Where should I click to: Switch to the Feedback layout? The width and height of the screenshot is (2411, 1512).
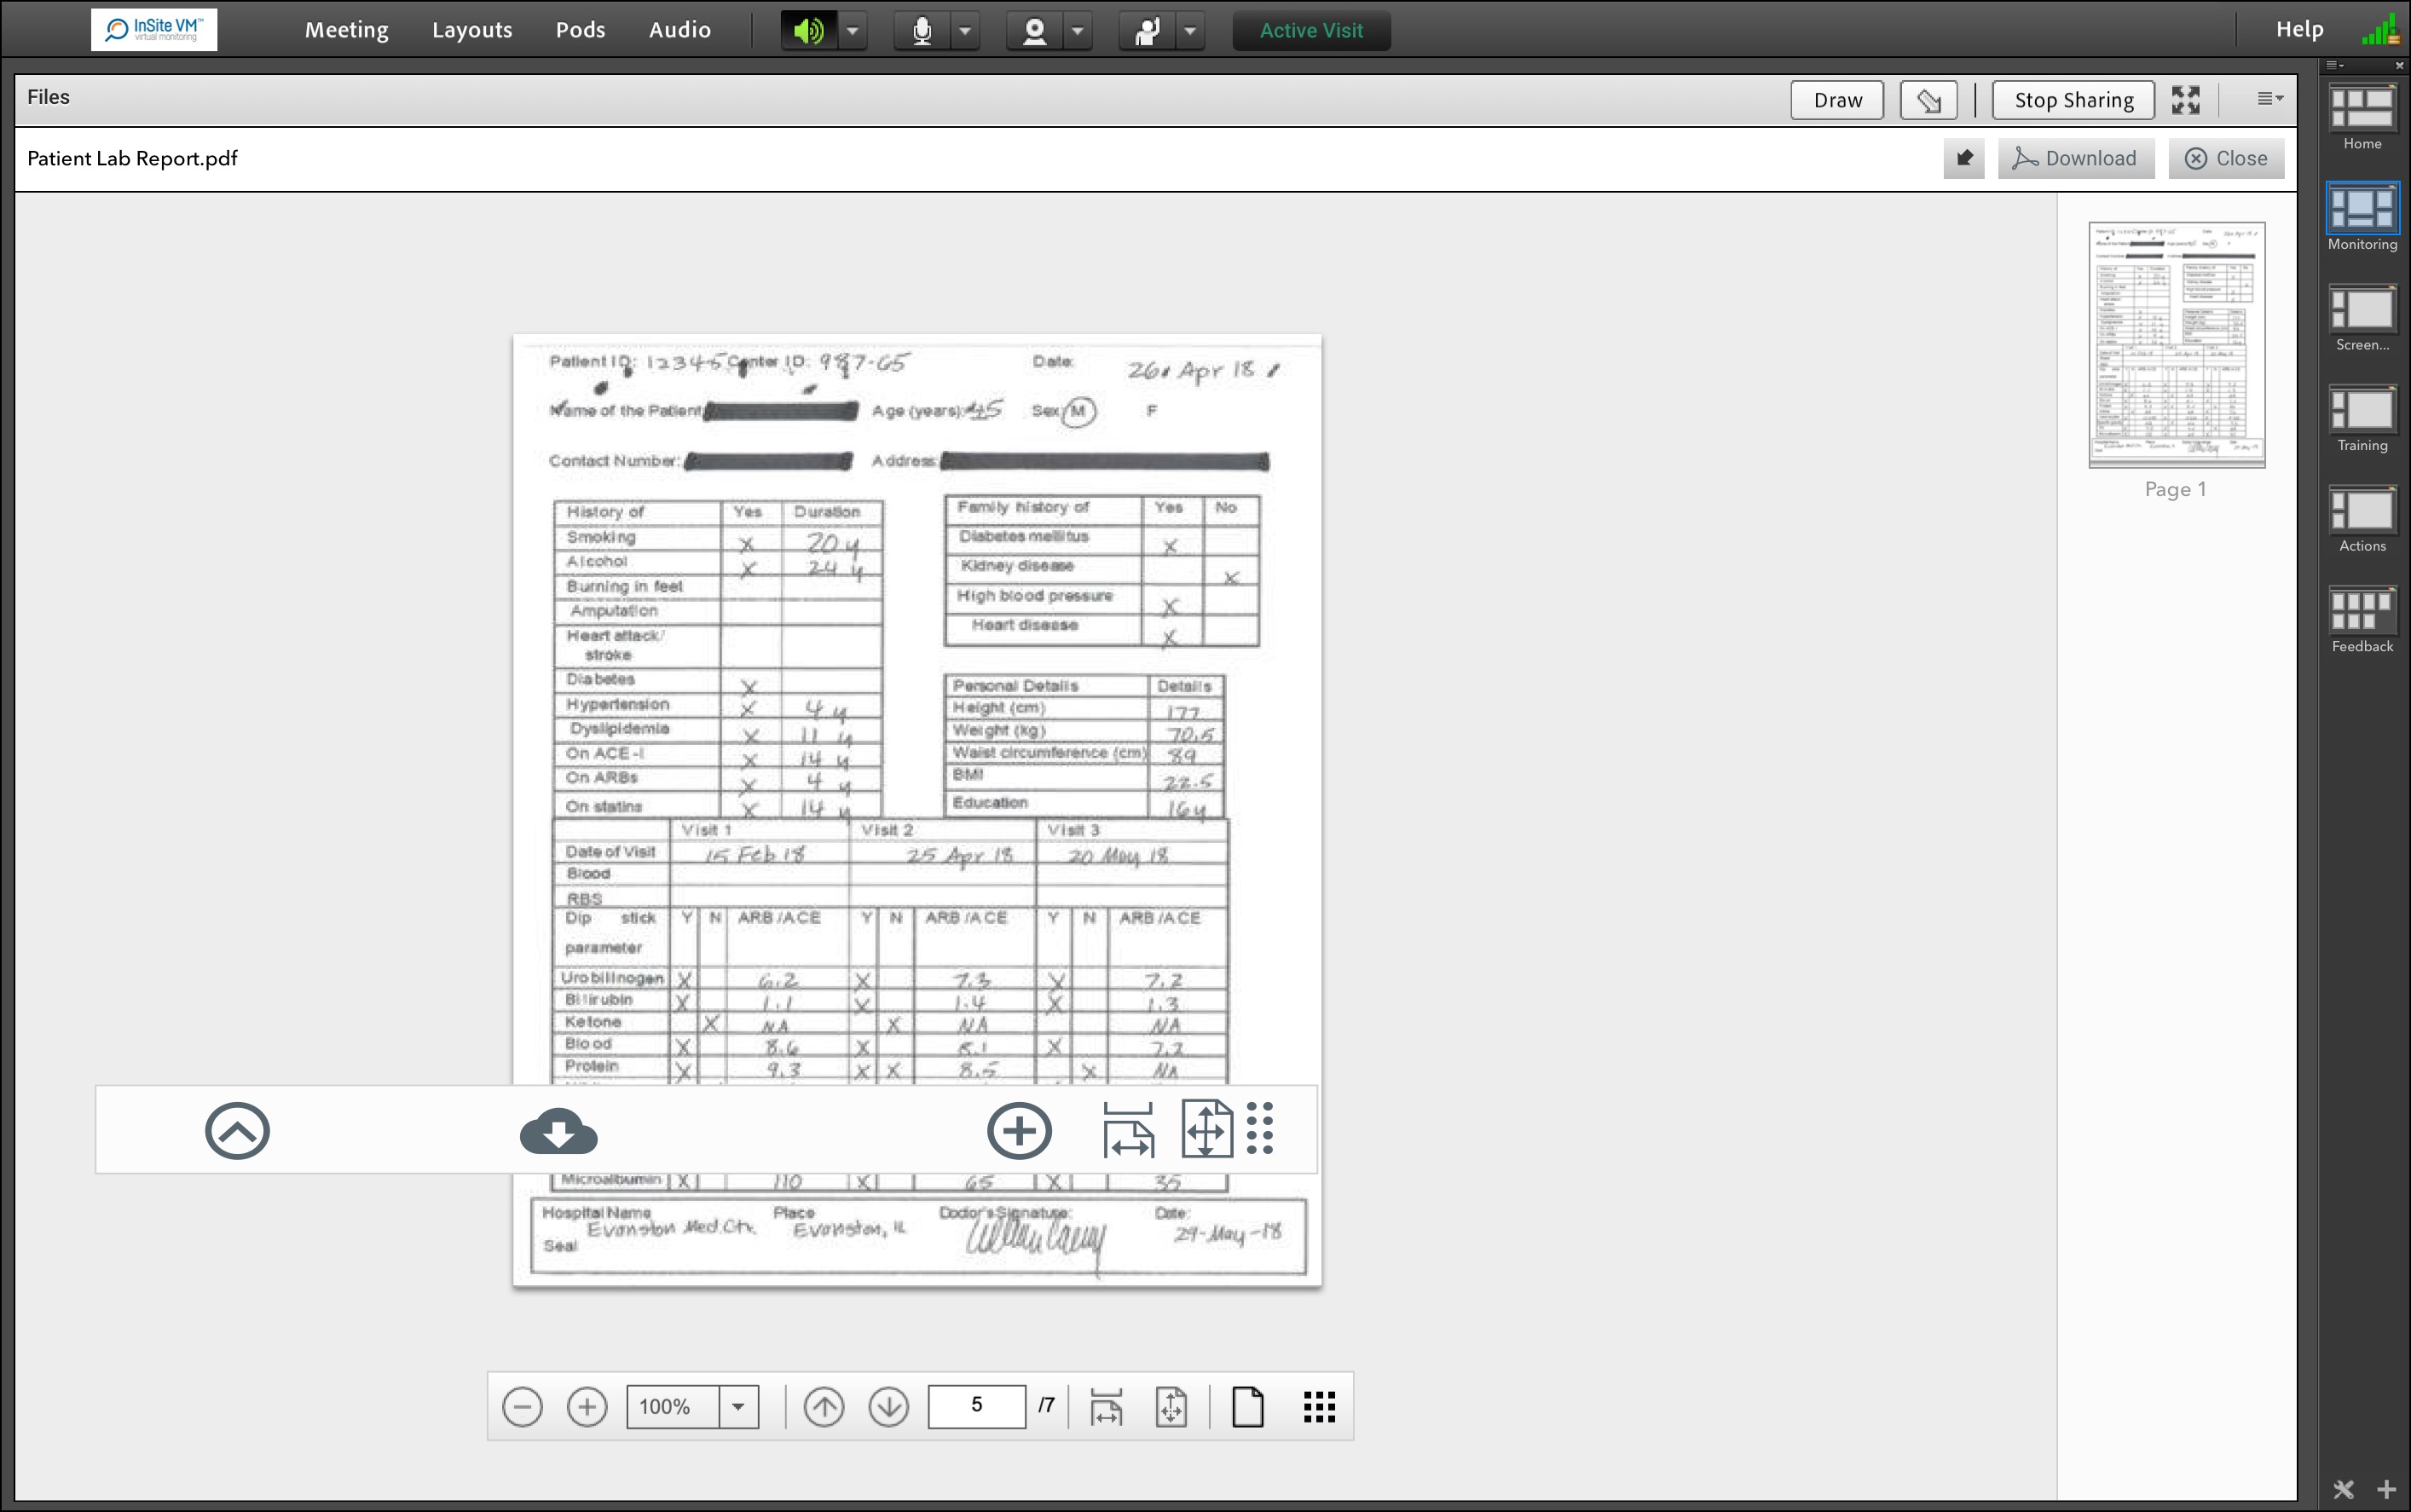pos(2362,620)
